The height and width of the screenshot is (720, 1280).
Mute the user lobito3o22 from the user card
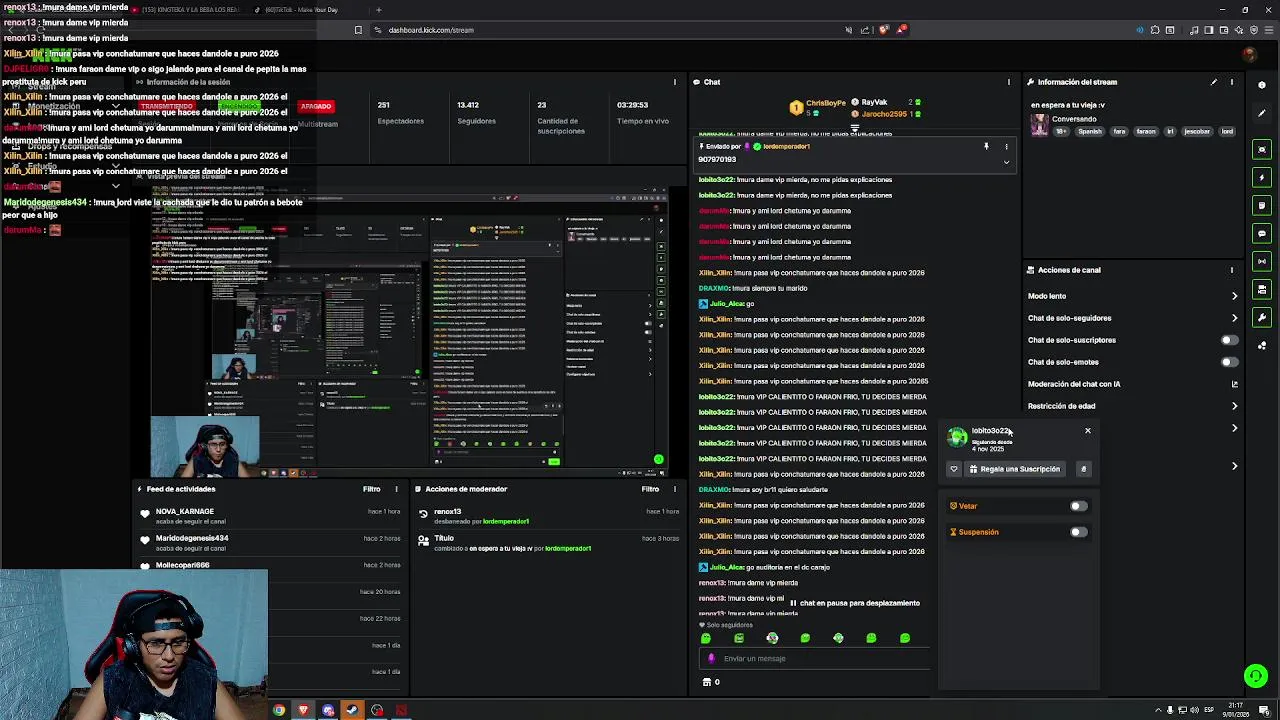(x=1083, y=469)
